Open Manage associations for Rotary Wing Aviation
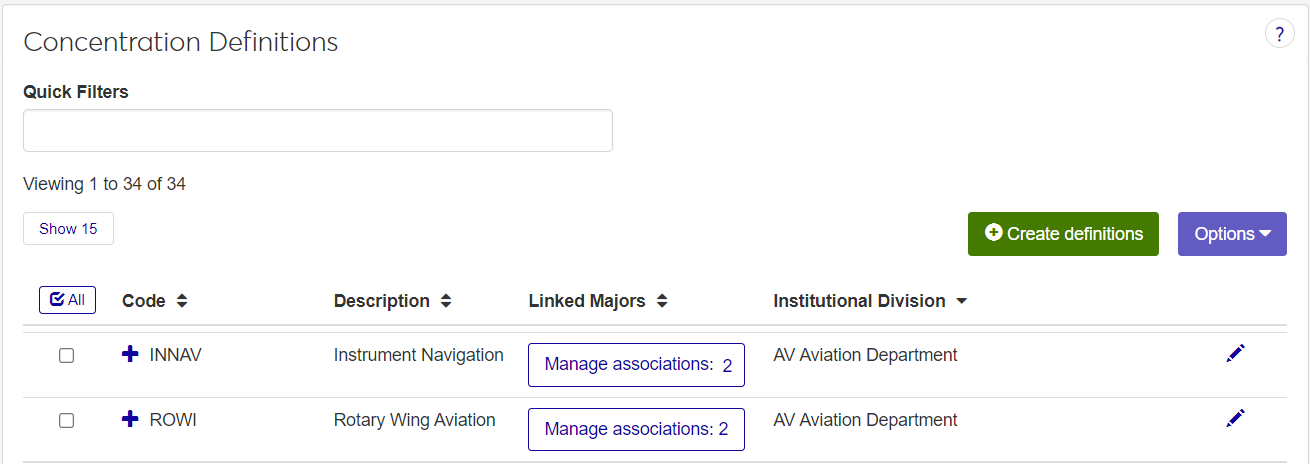Screen dimensions: 1310x464 (636, 430)
